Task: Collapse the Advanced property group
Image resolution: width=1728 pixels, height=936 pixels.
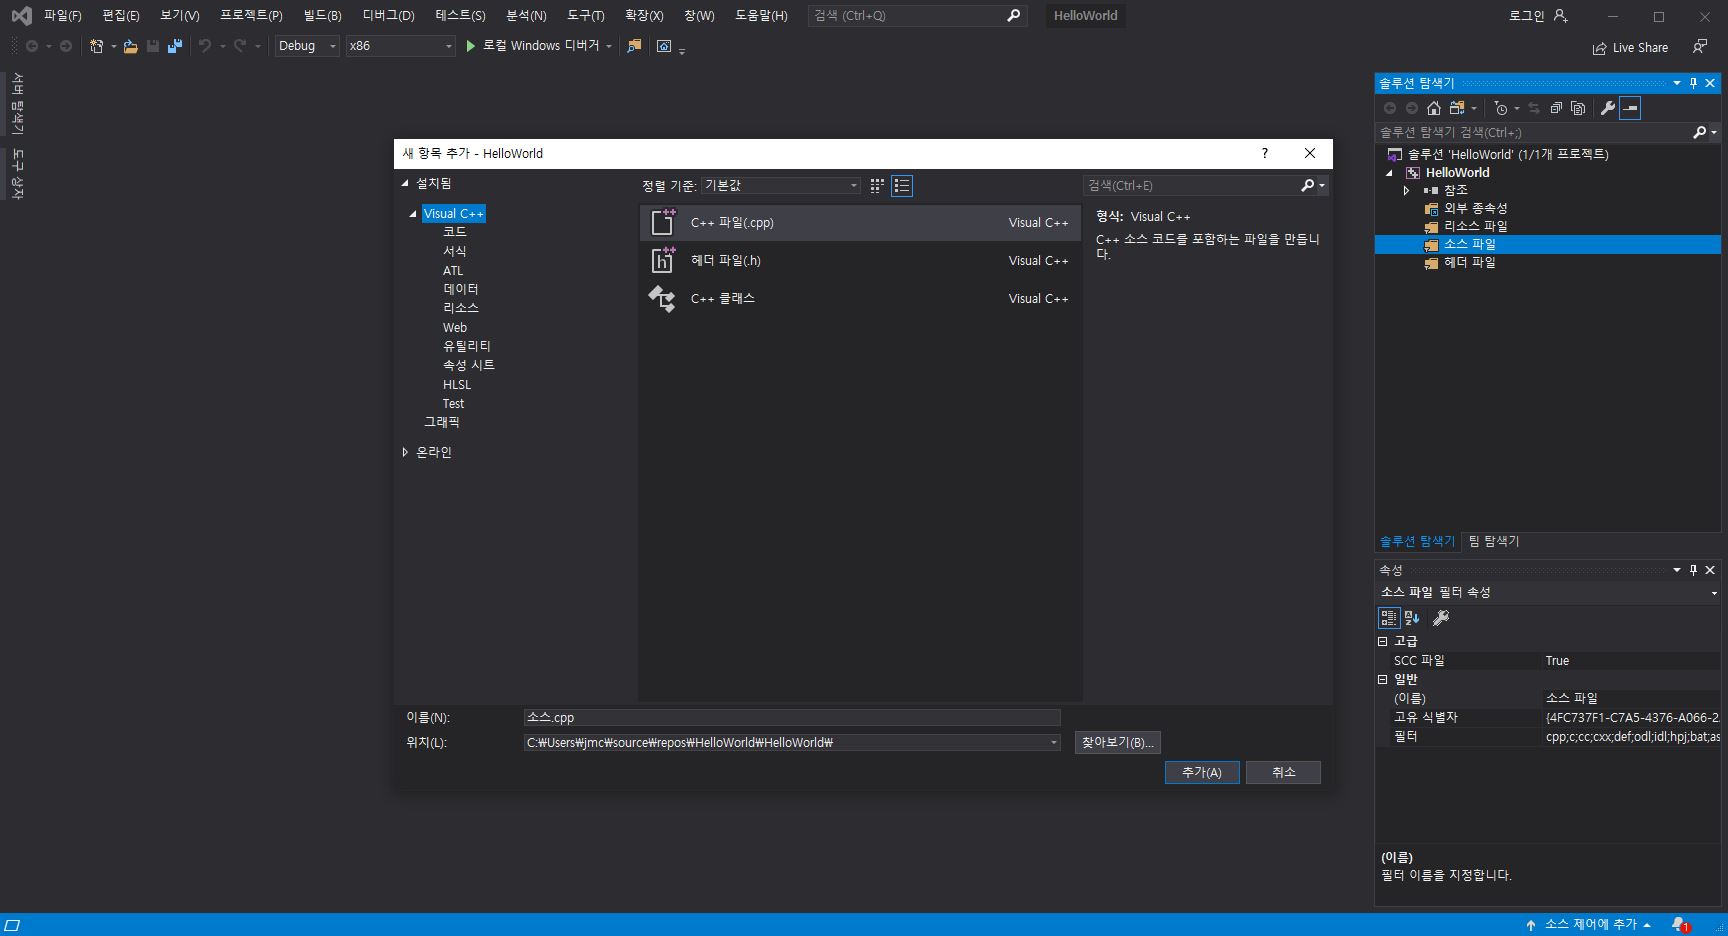Action: pos(1383,641)
